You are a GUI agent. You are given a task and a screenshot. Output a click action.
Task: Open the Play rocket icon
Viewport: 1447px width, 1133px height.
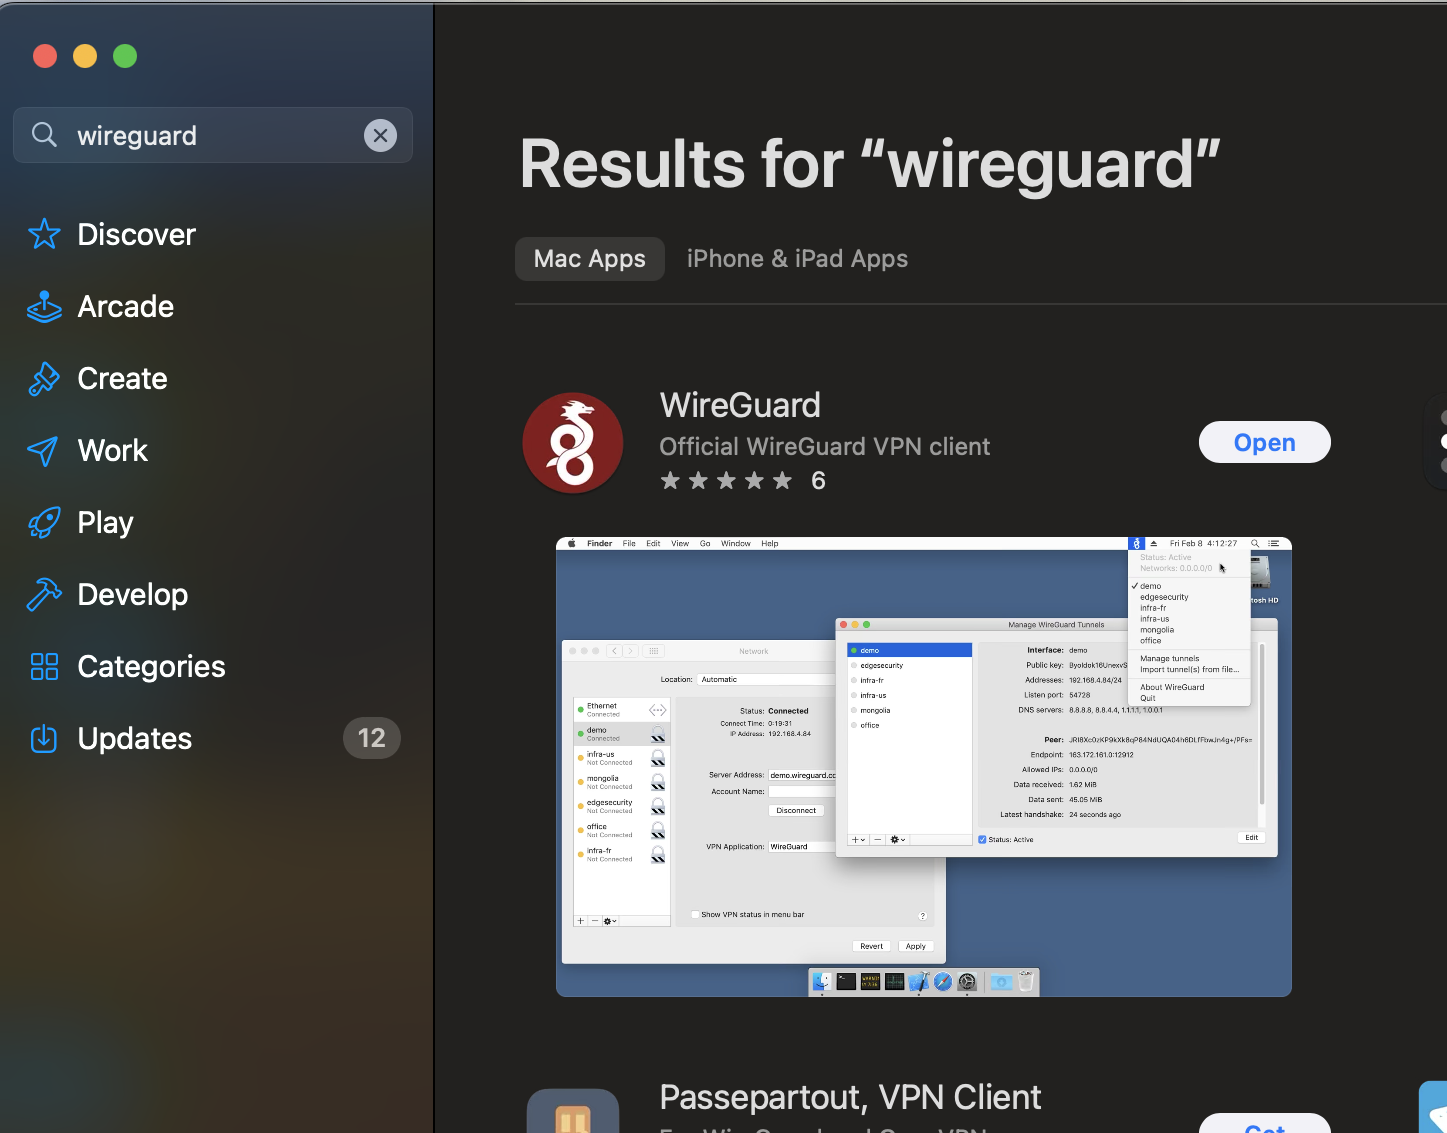(x=44, y=522)
